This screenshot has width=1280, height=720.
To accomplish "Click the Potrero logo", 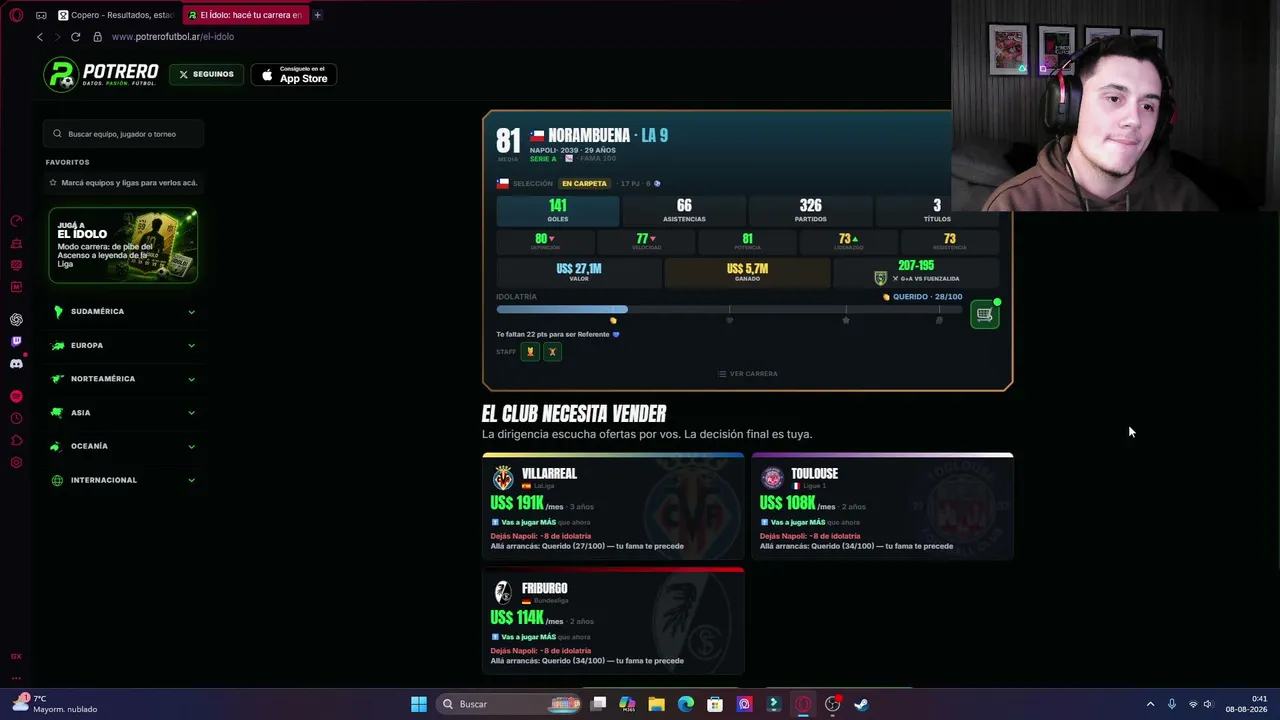I will [x=101, y=74].
